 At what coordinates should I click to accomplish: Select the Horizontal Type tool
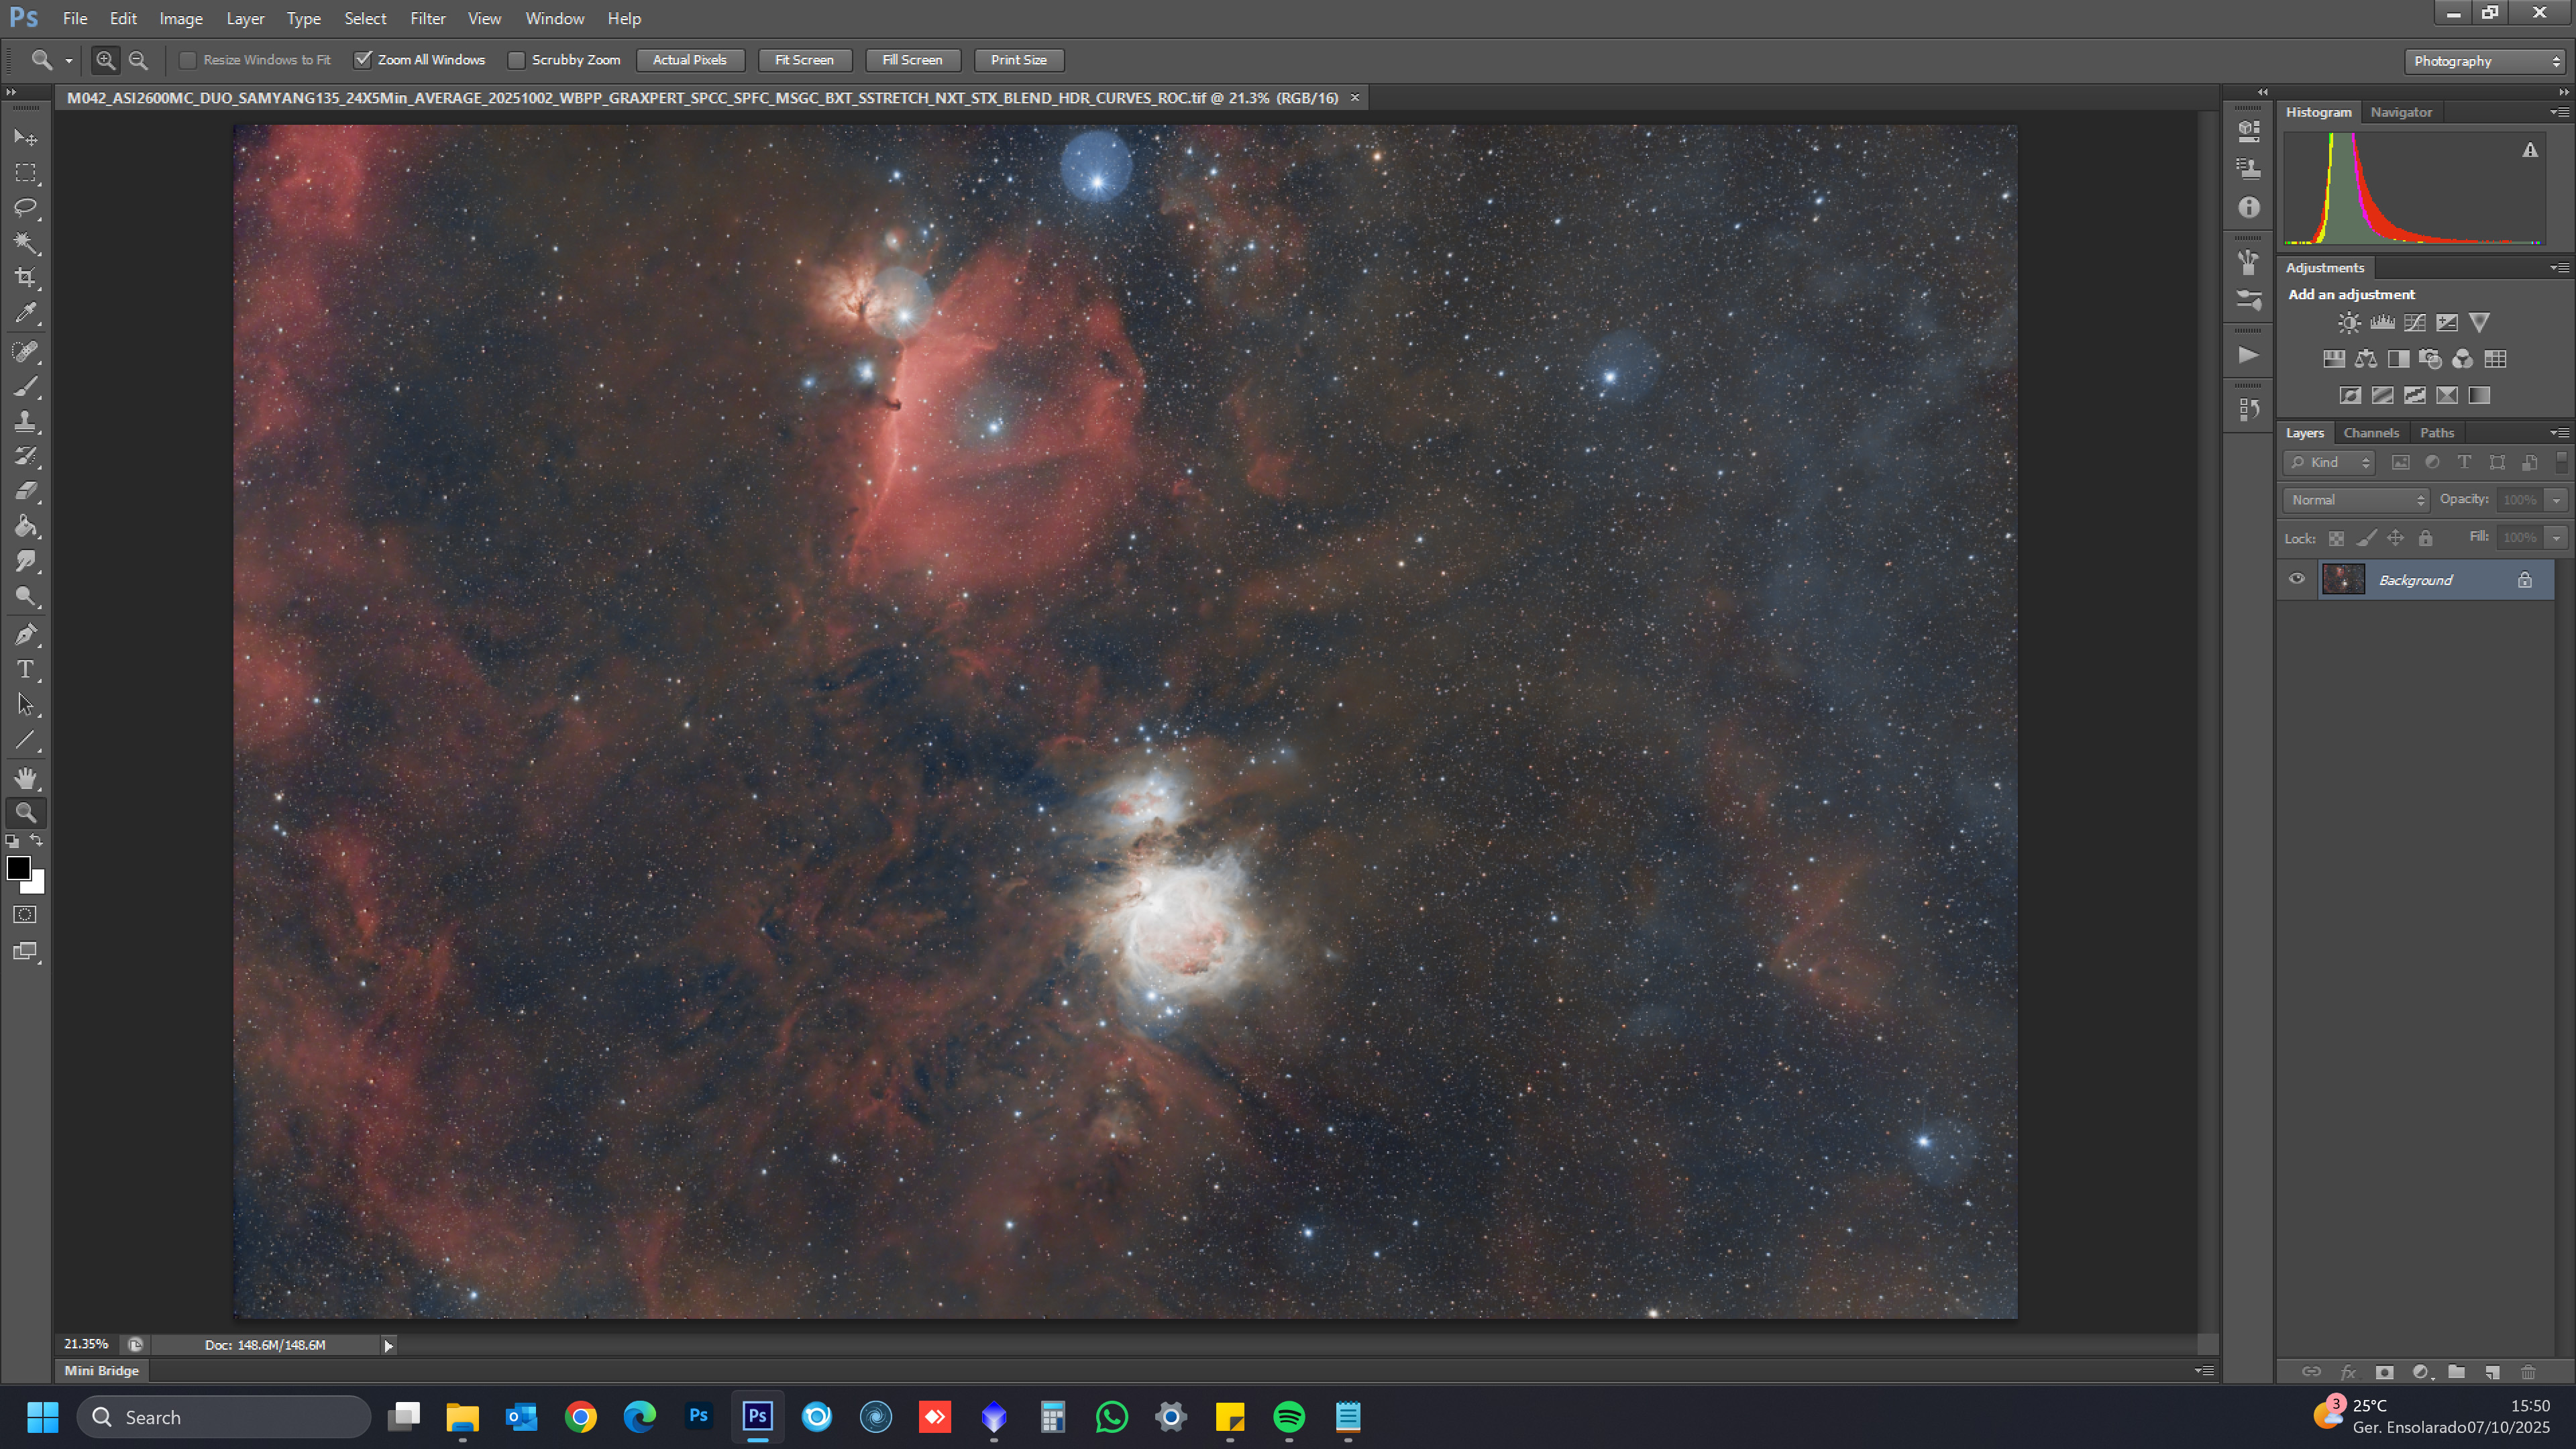(26, 669)
